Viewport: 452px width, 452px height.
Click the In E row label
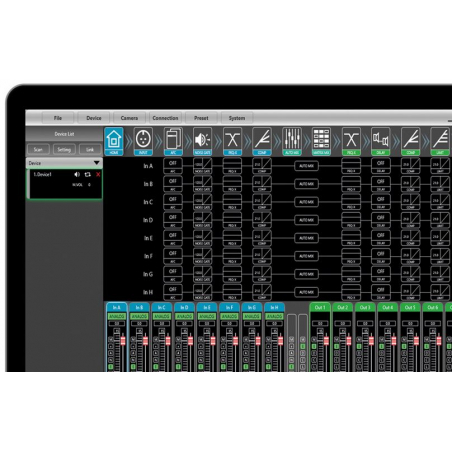click(148, 238)
